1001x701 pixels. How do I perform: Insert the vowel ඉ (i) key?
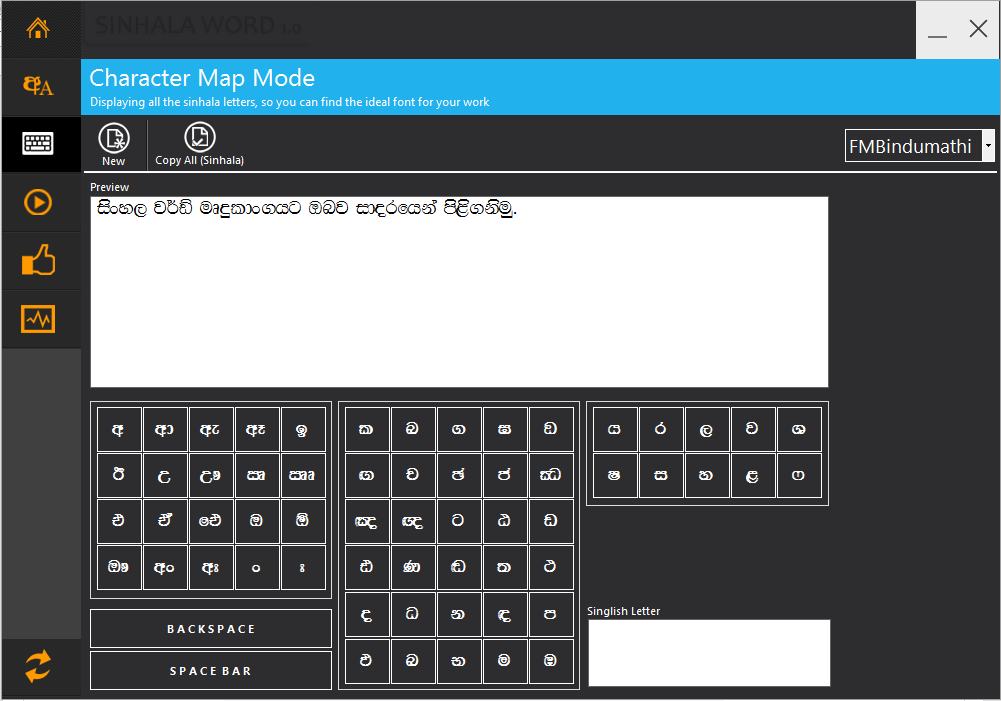coord(303,429)
